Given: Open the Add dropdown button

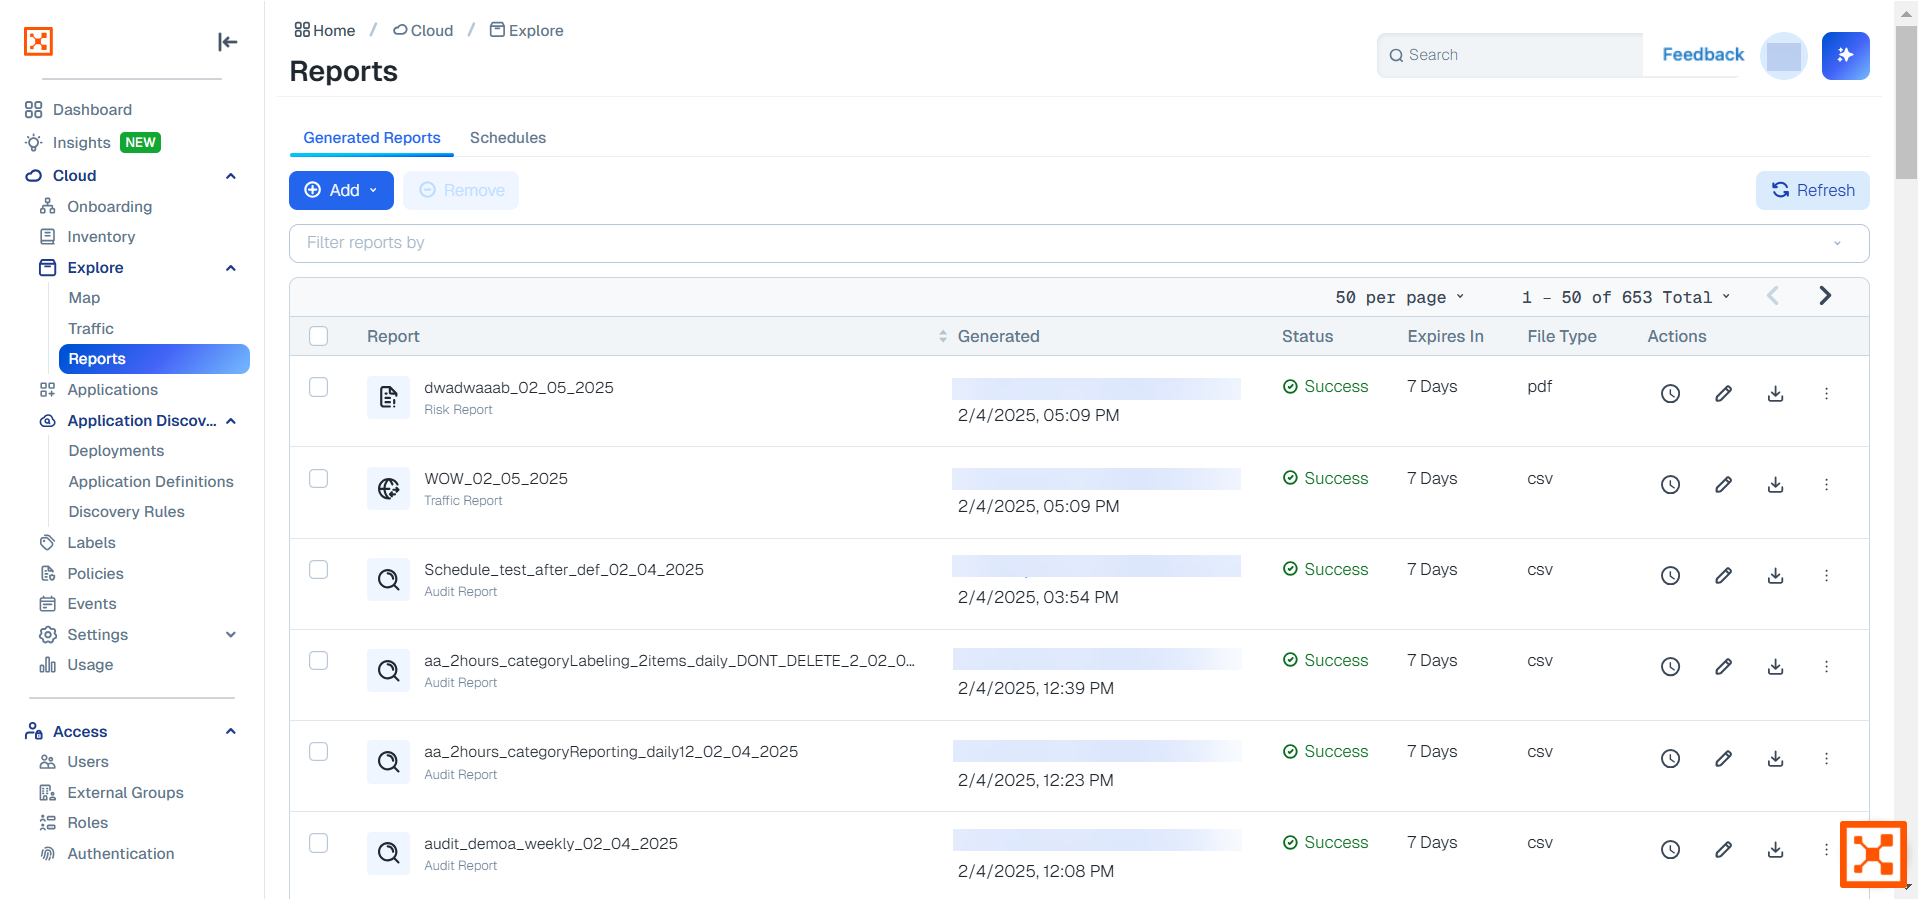Looking at the screenshot, I should pyautogui.click(x=341, y=190).
